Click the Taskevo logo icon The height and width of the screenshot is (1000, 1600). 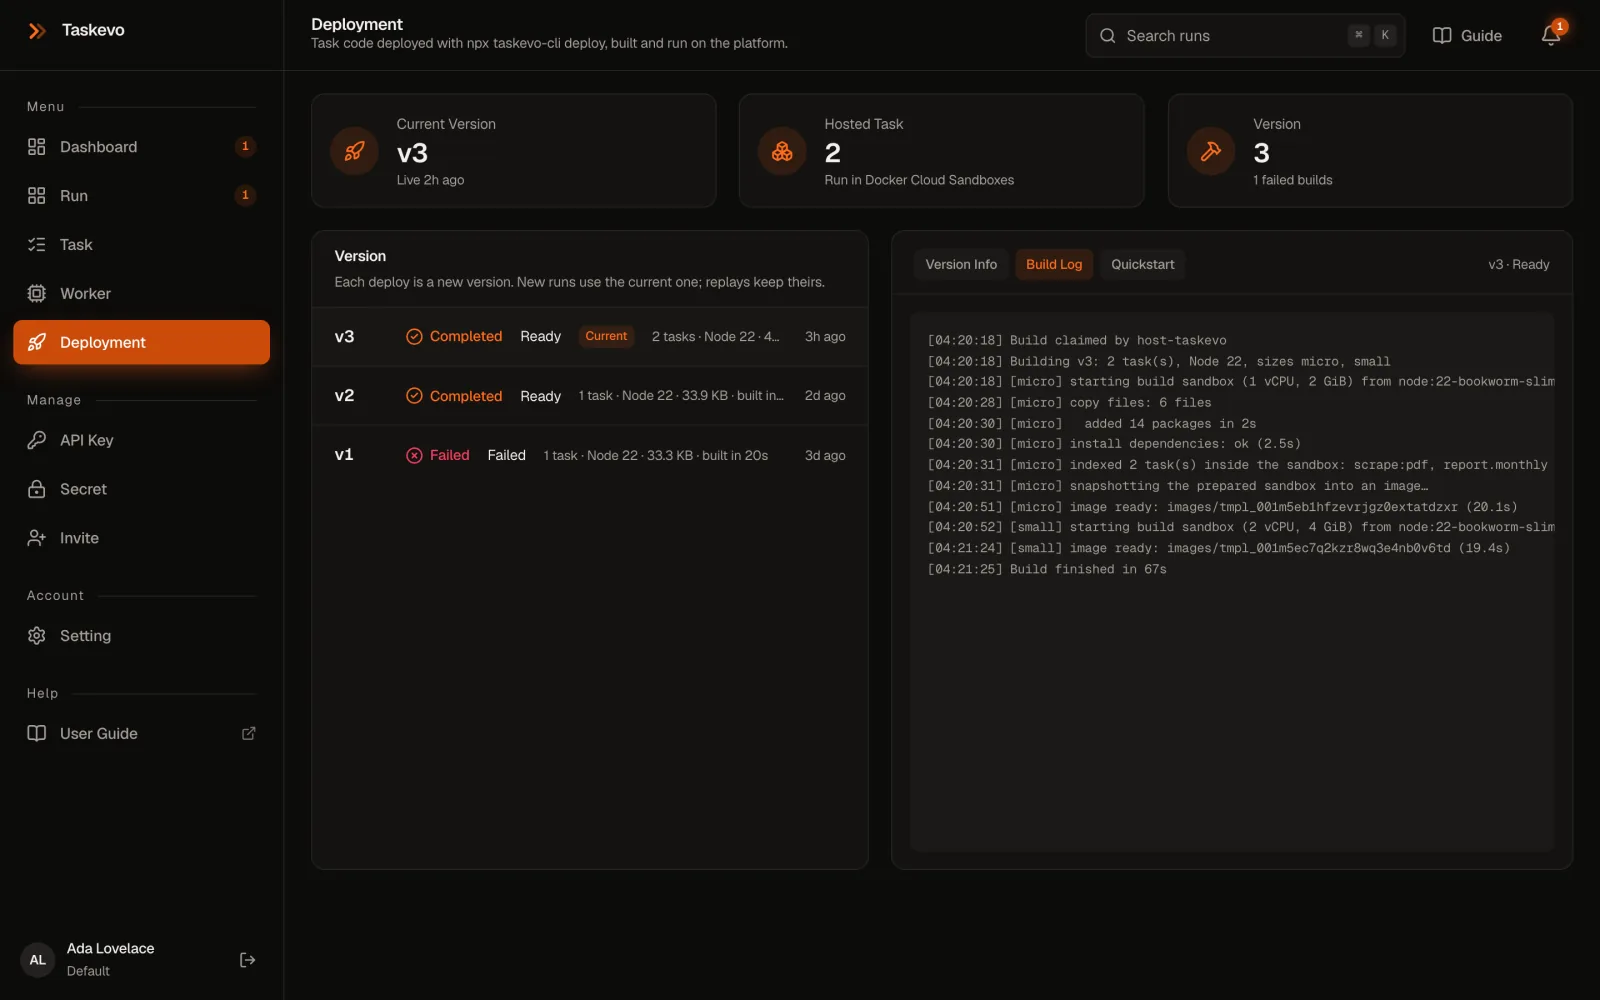[x=37, y=31]
